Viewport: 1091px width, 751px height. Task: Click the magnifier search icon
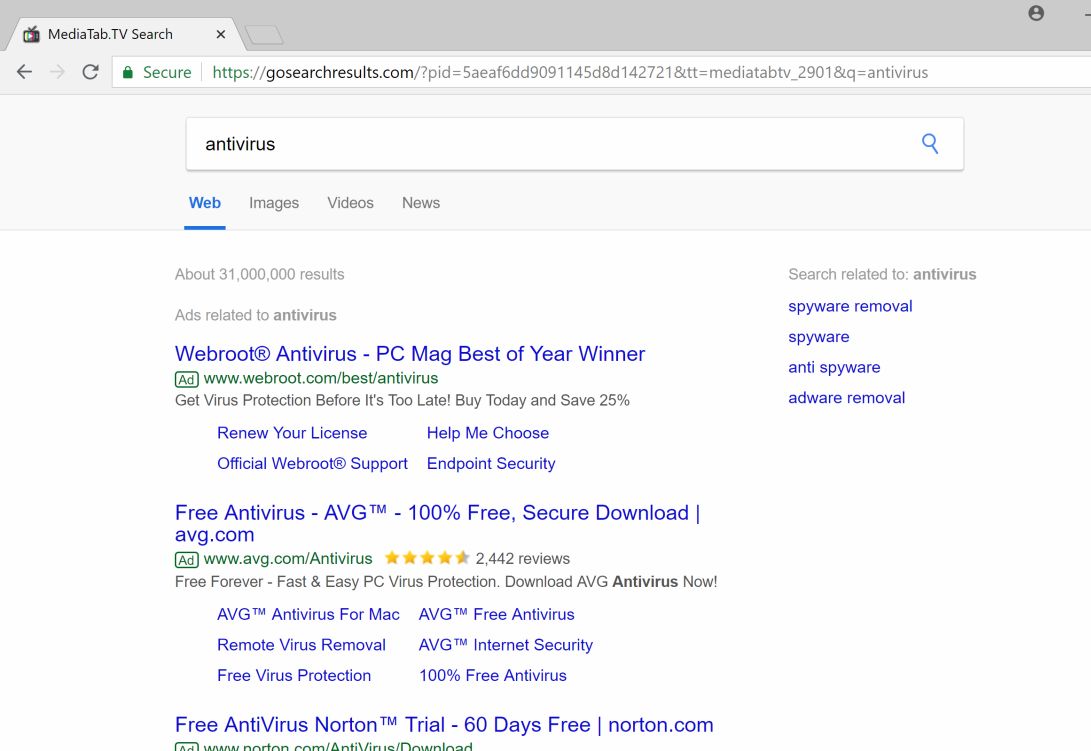click(930, 144)
